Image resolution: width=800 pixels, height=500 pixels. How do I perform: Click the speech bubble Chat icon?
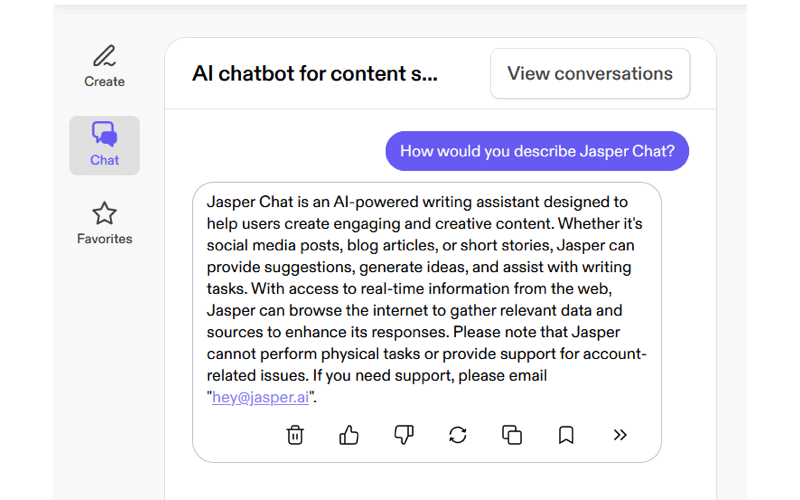pos(104,134)
